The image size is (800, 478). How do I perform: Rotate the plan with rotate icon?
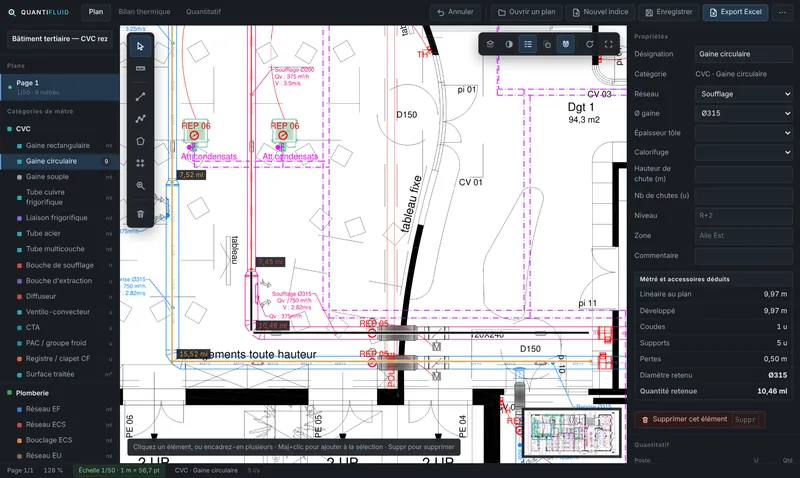(x=589, y=44)
